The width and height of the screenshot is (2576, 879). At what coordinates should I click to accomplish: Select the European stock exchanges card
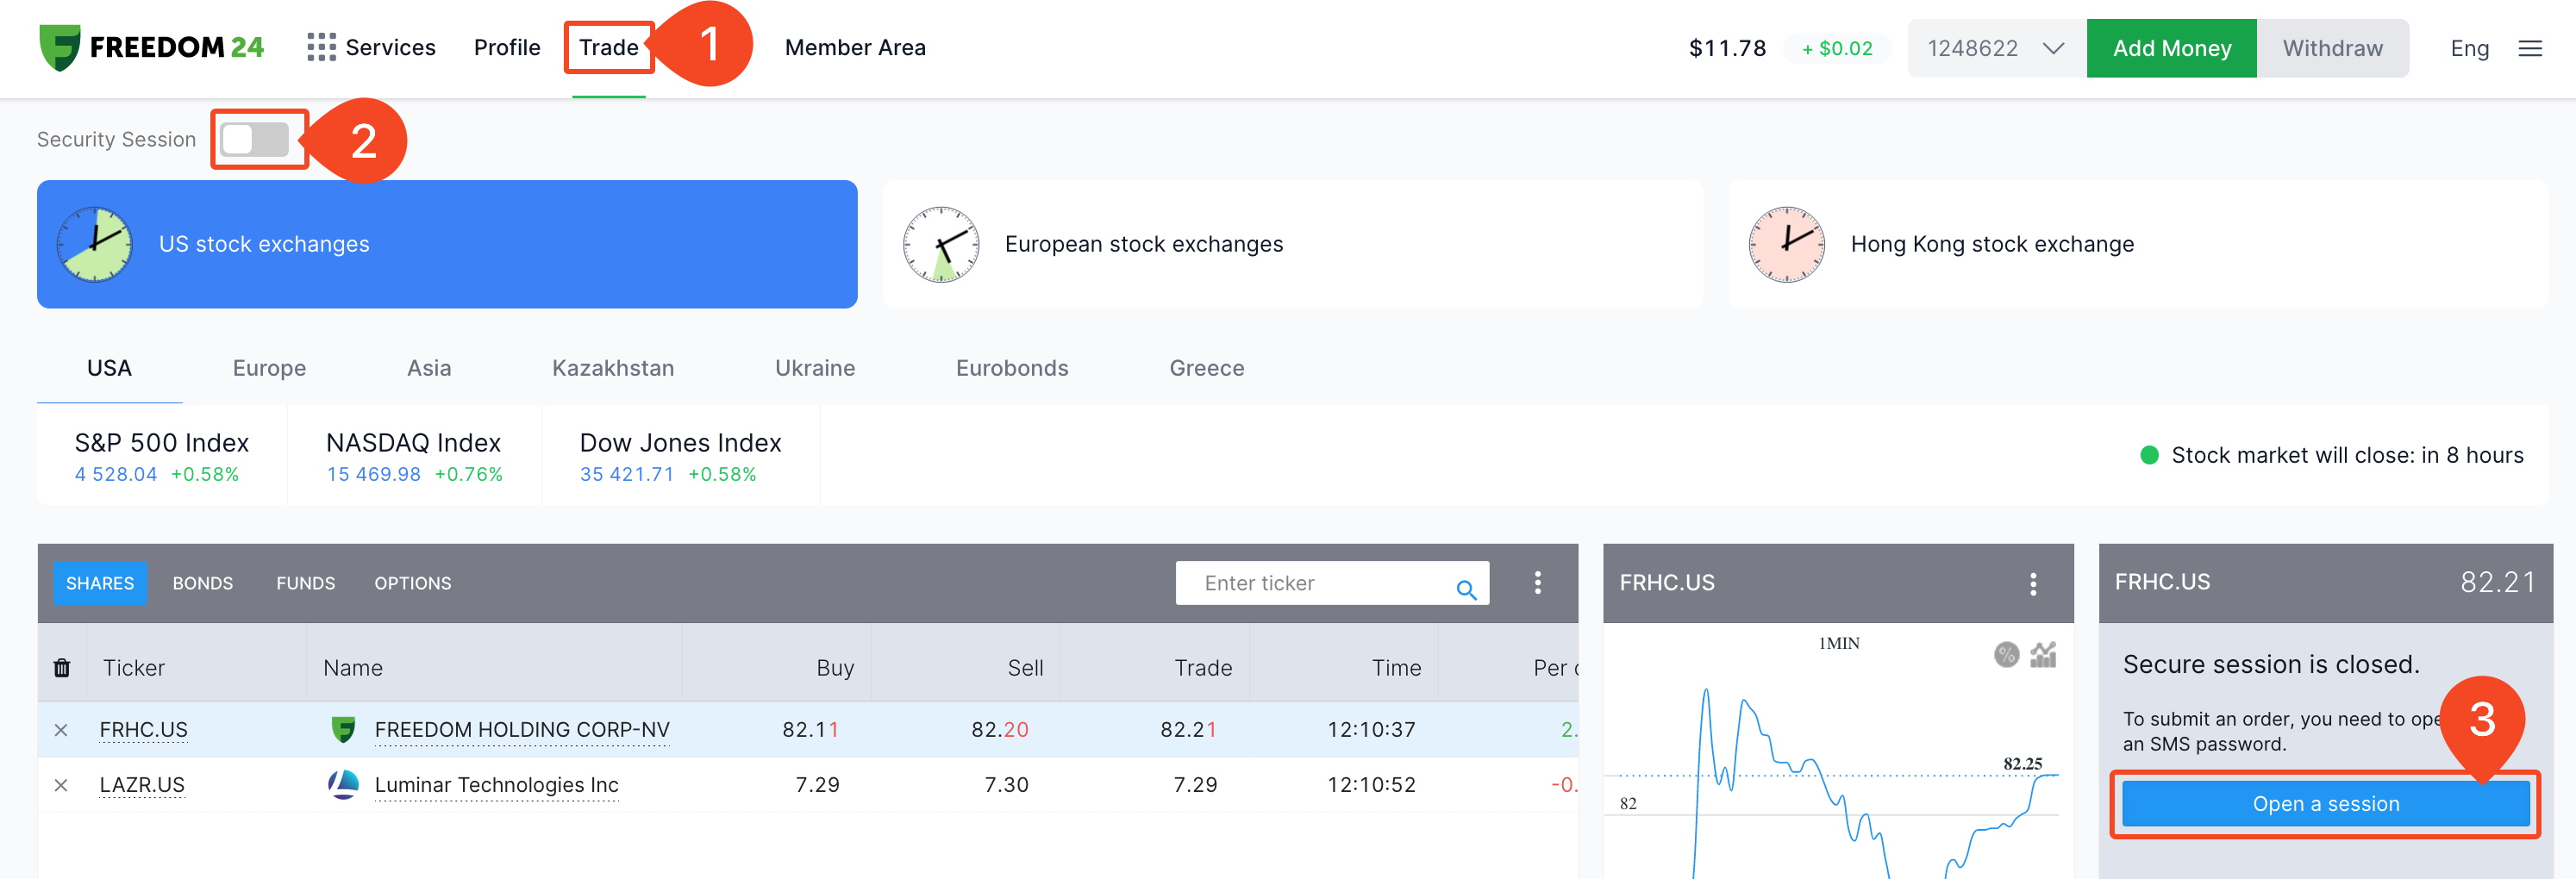pos(1293,244)
